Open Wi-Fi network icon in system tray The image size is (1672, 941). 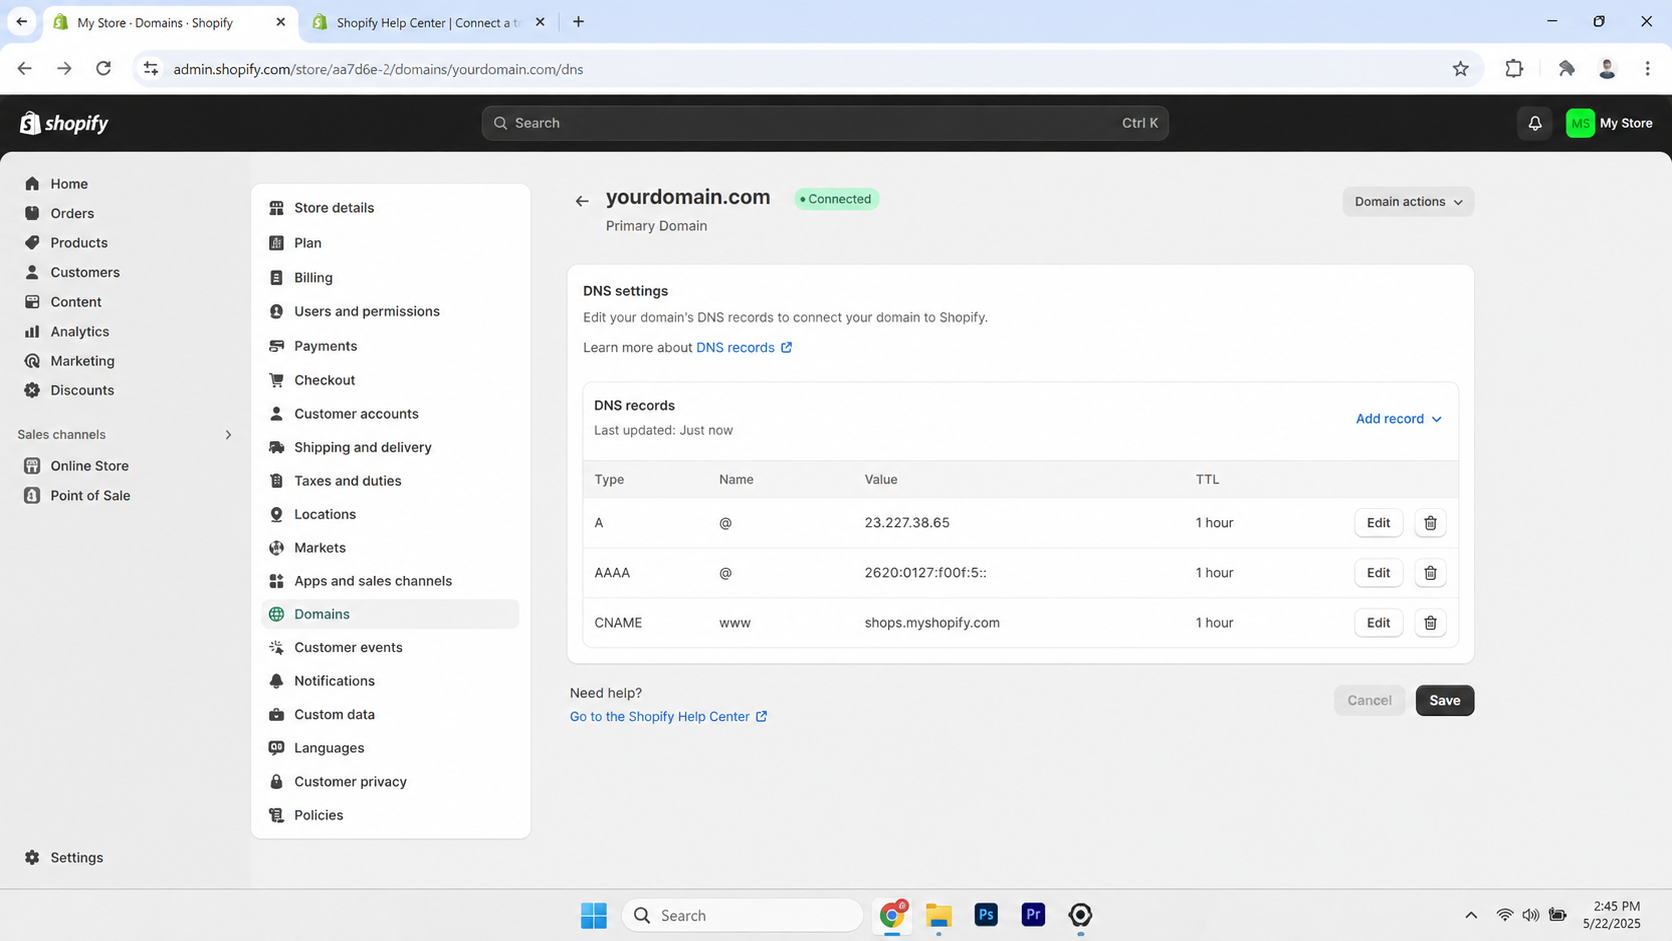[x=1504, y=915]
